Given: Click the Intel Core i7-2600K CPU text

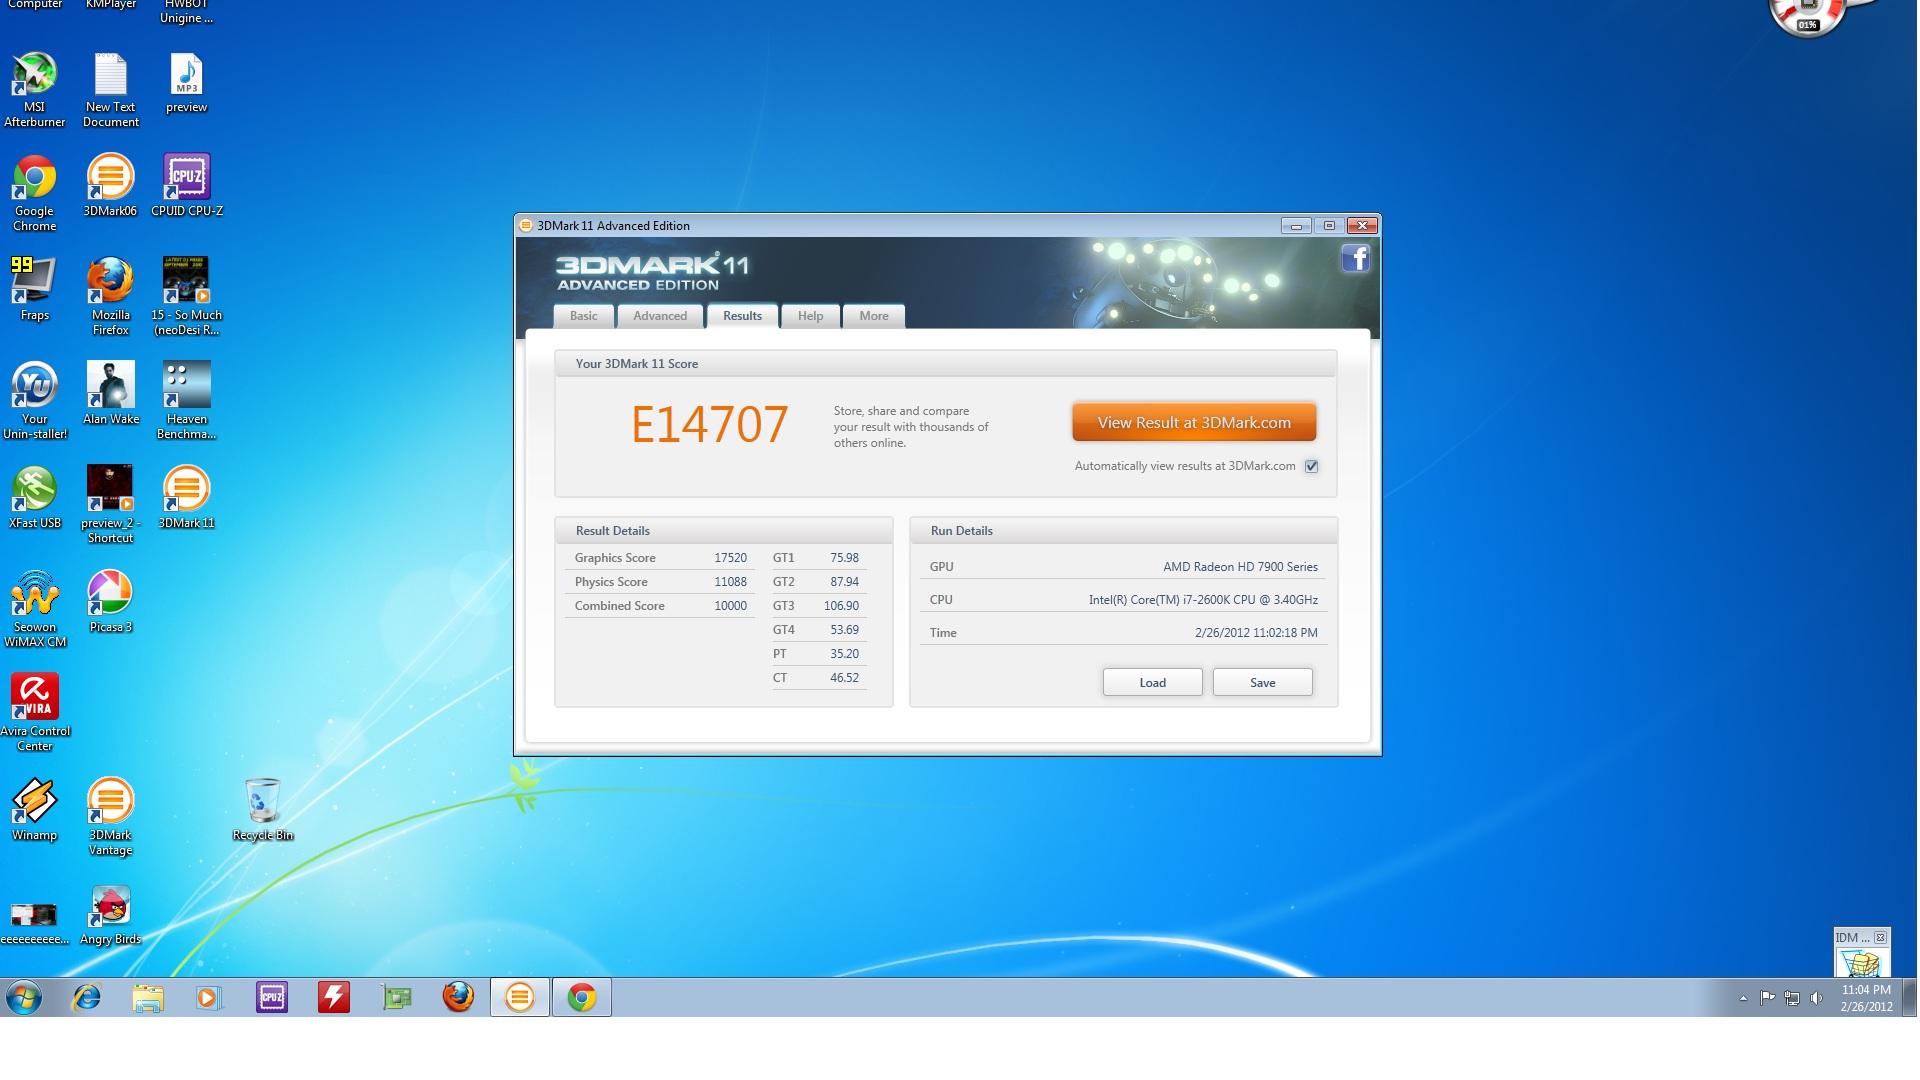Looking at the screenshot, I should coord(1203,600).
